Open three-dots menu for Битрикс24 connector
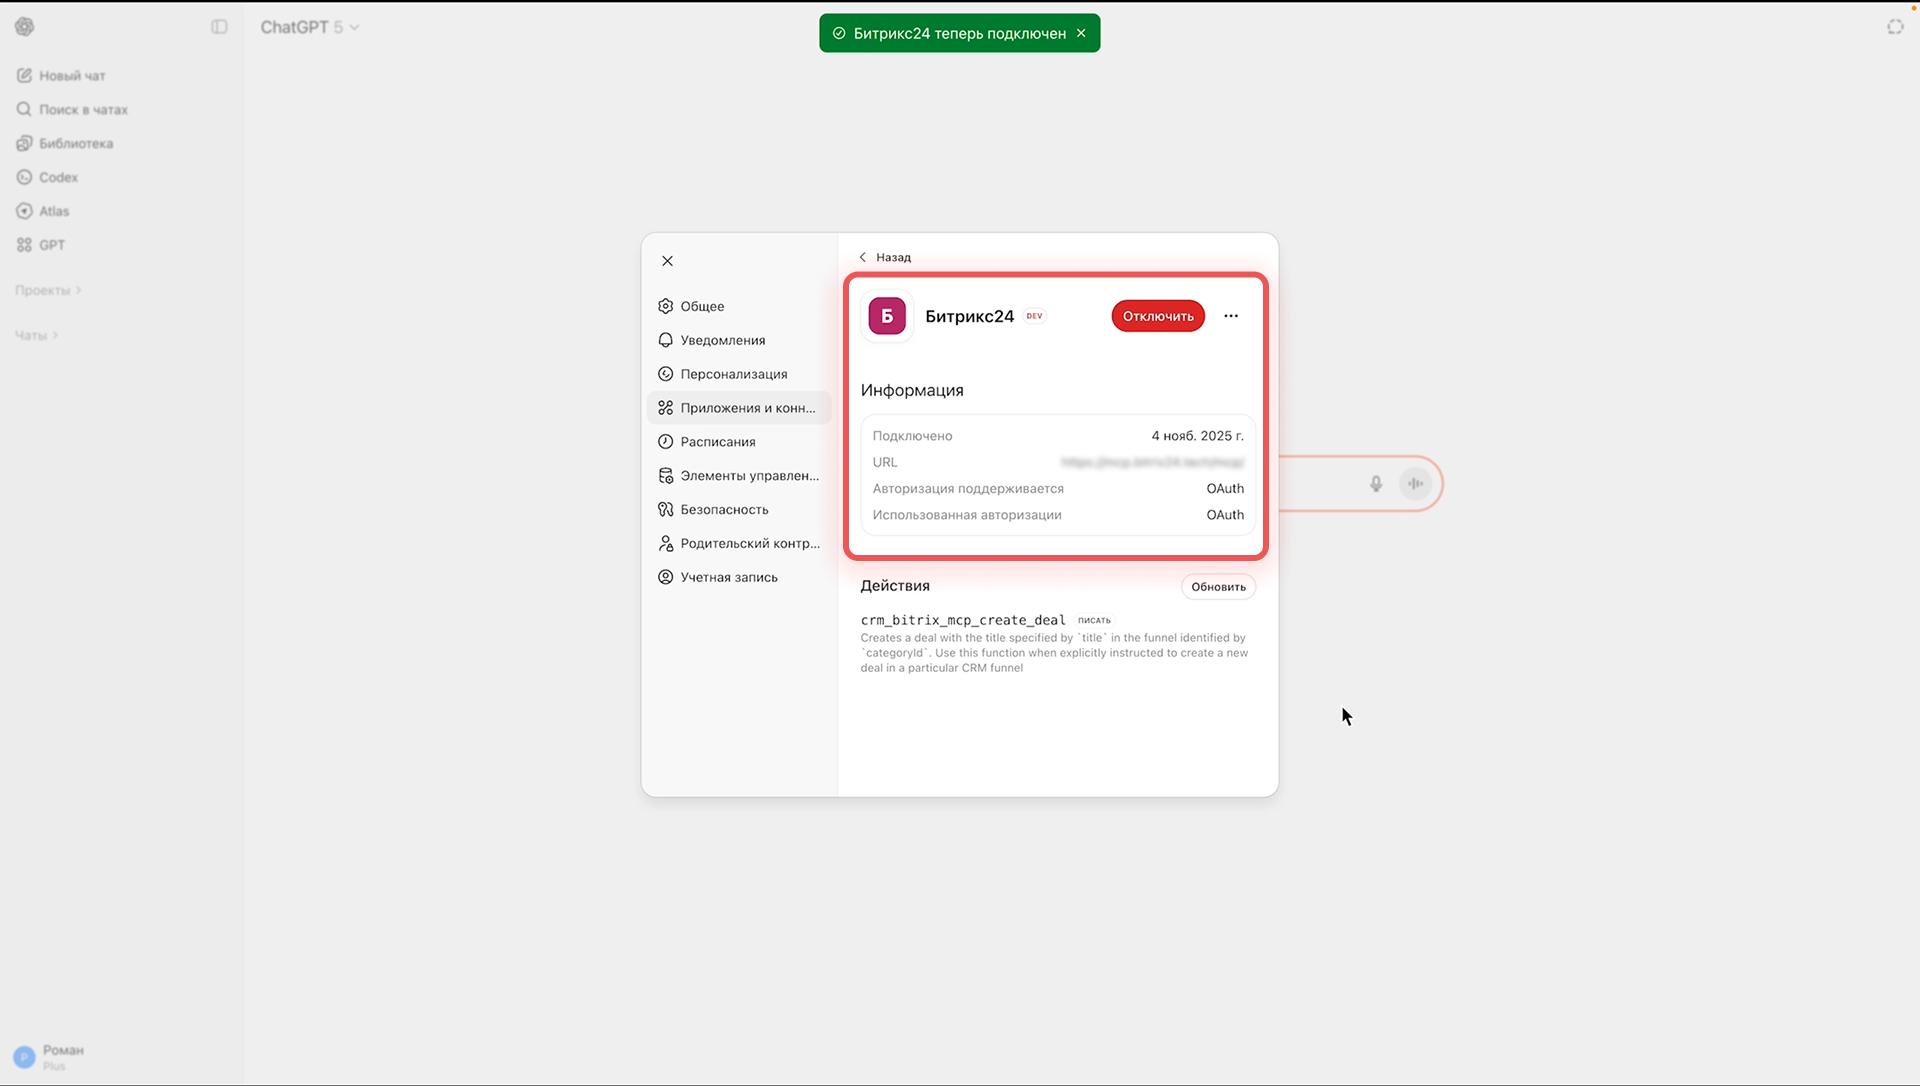Image resolution: width=1920 pixels, height=1086 pixels. pyautogui.click(x=1231, y=316)
